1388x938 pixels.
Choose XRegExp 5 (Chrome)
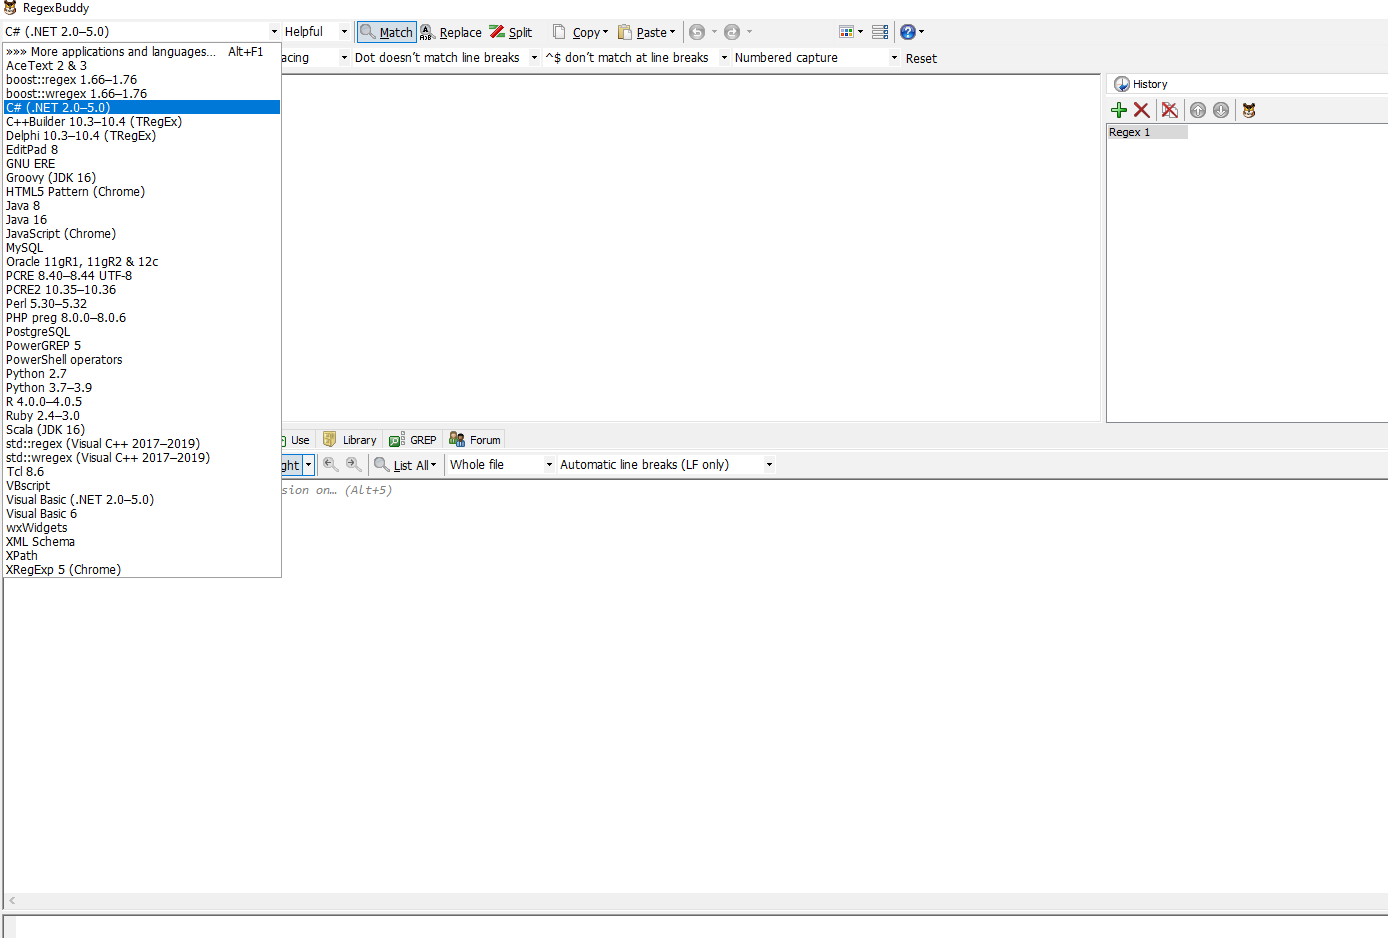142,570
